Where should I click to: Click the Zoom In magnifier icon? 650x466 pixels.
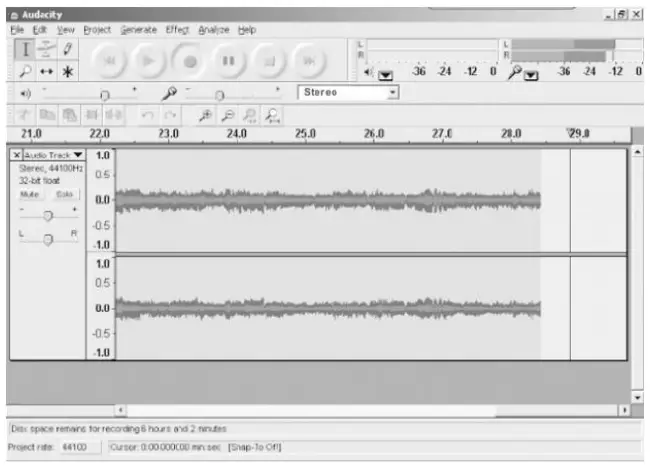pos(205,115)
